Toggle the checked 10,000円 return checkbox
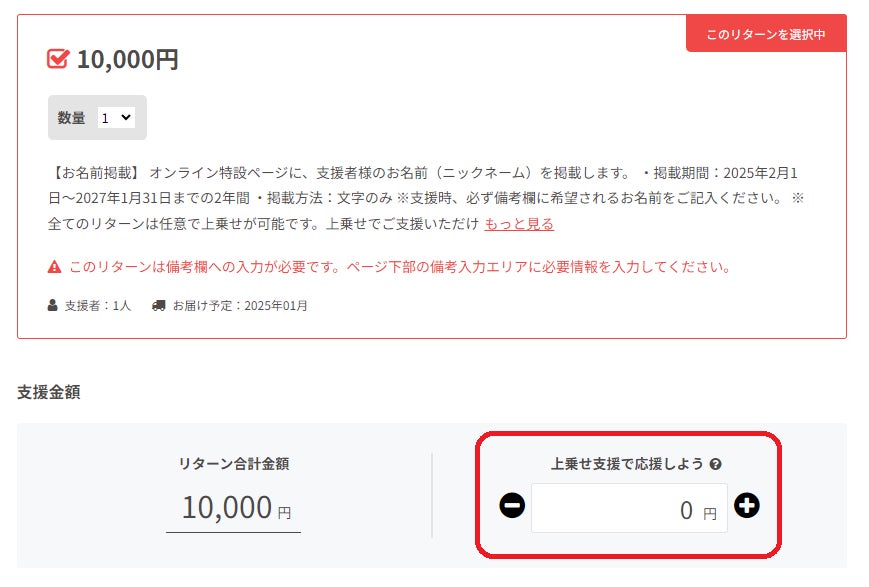 (x=58, y=59)
